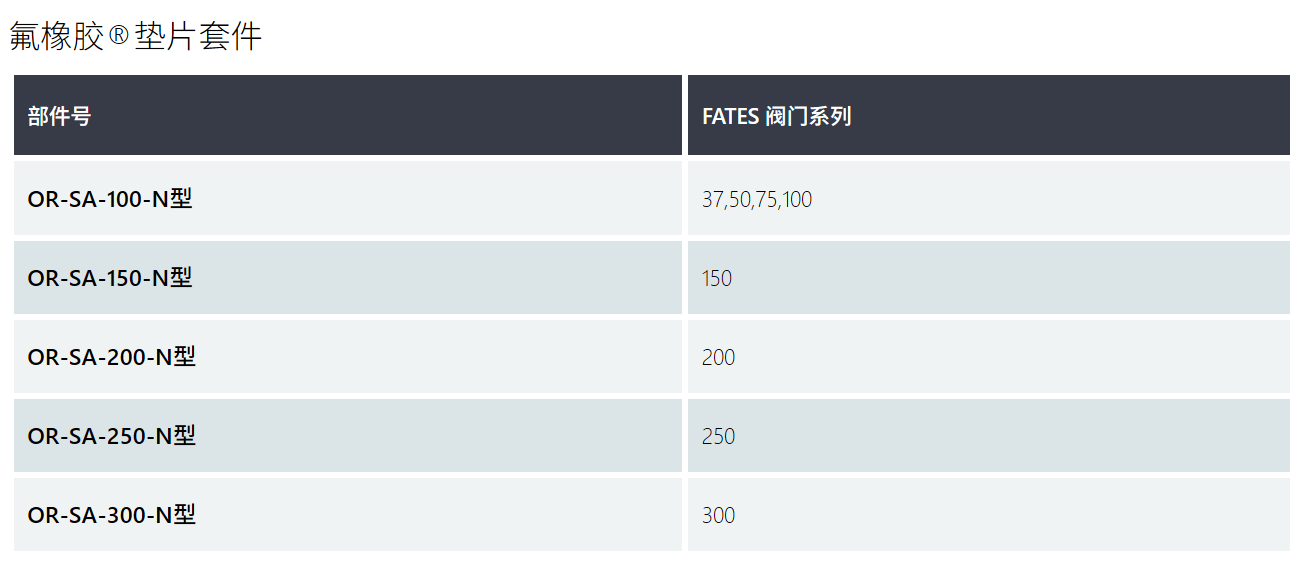Select valve series cell 37,50,75,100

(757, 199)
